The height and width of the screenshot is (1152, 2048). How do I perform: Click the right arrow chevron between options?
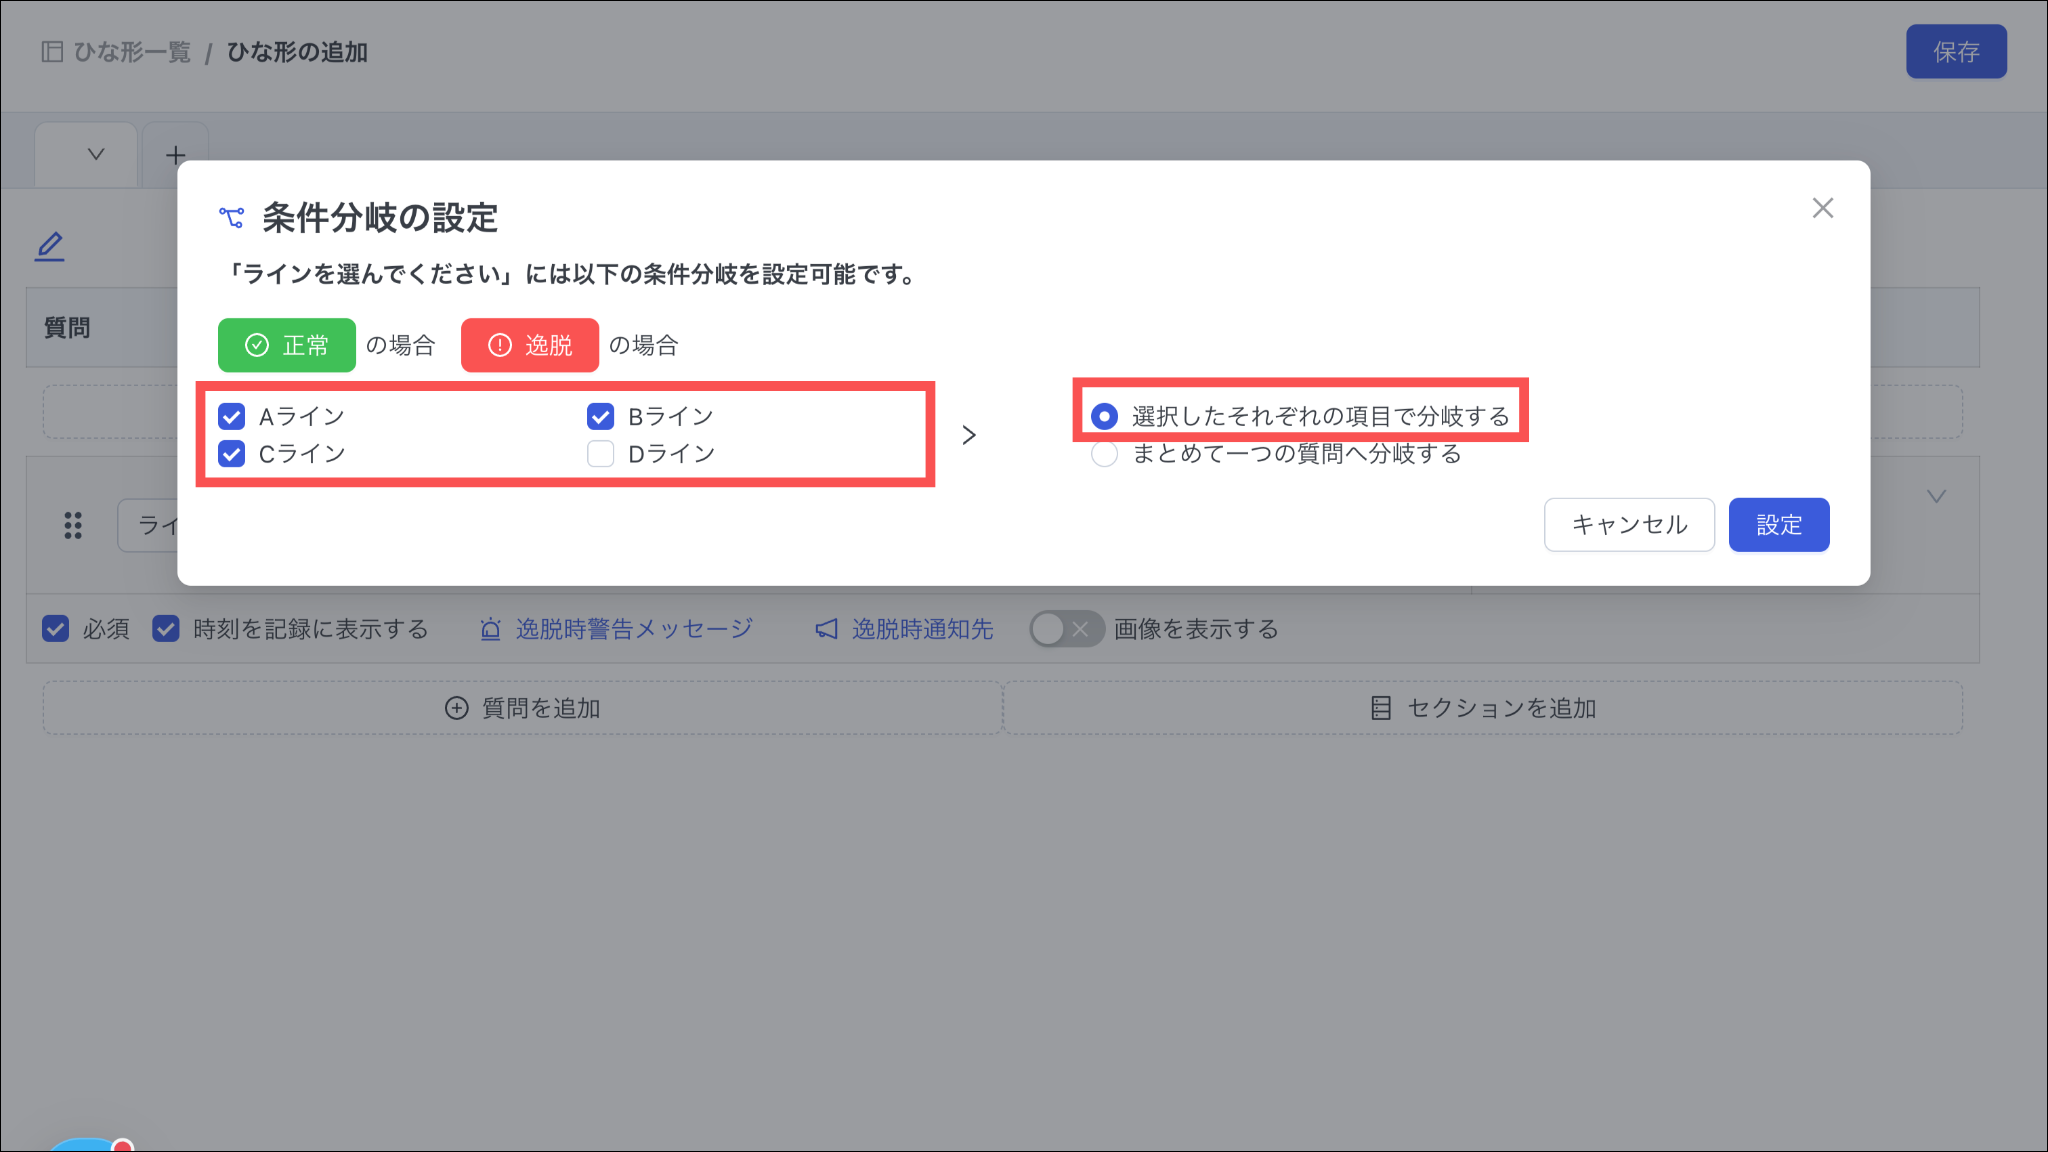pyautogui.click(x=968, y=435)
